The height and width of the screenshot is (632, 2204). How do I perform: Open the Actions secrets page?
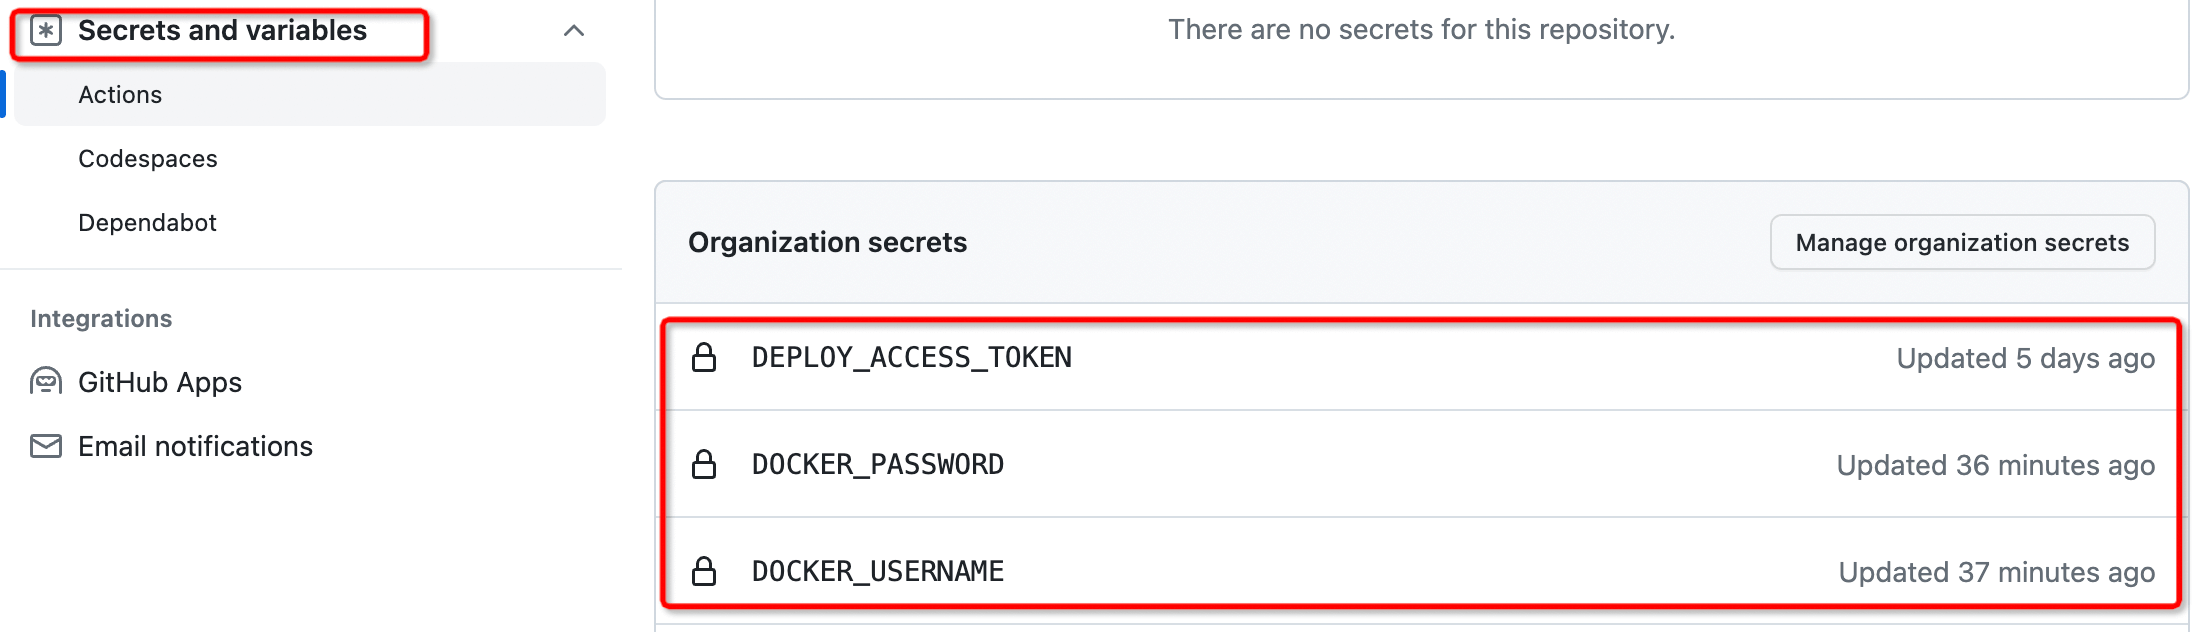point(310,94)
